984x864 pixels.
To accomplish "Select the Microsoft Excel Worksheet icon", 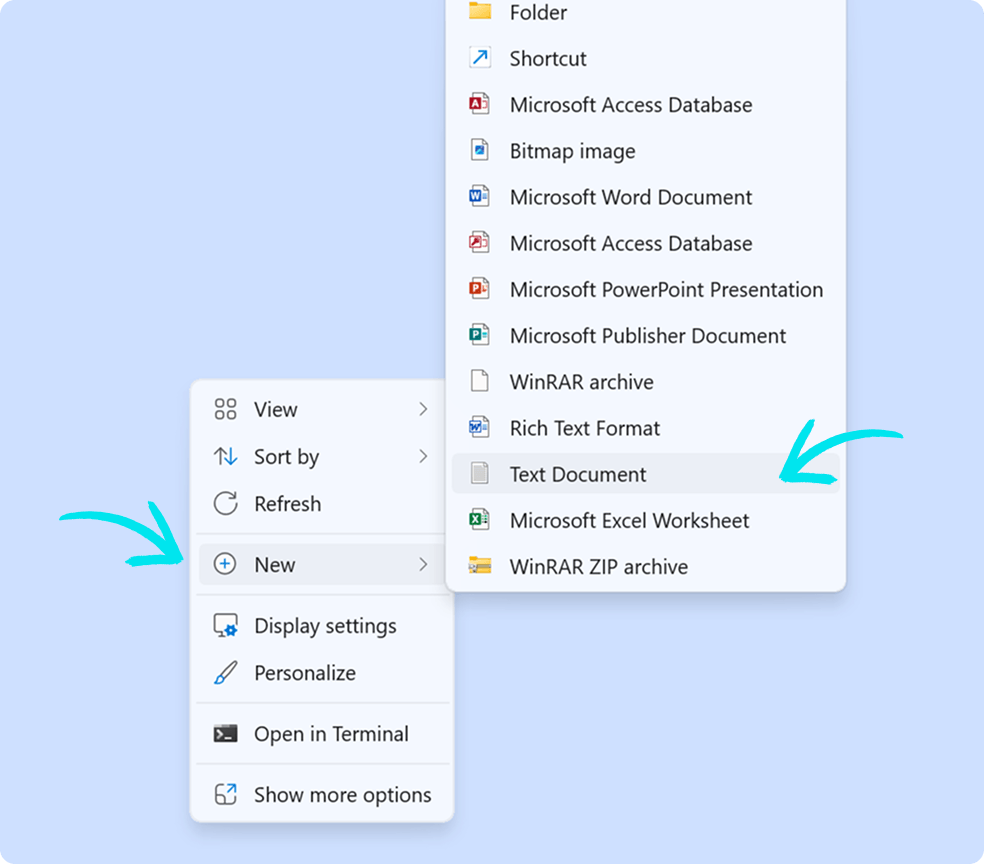I will tap(479, 520).
